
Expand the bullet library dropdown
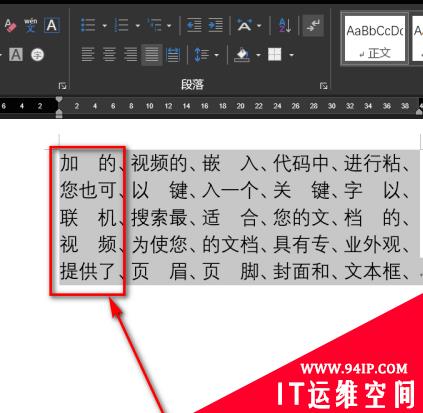click(104, 26)
